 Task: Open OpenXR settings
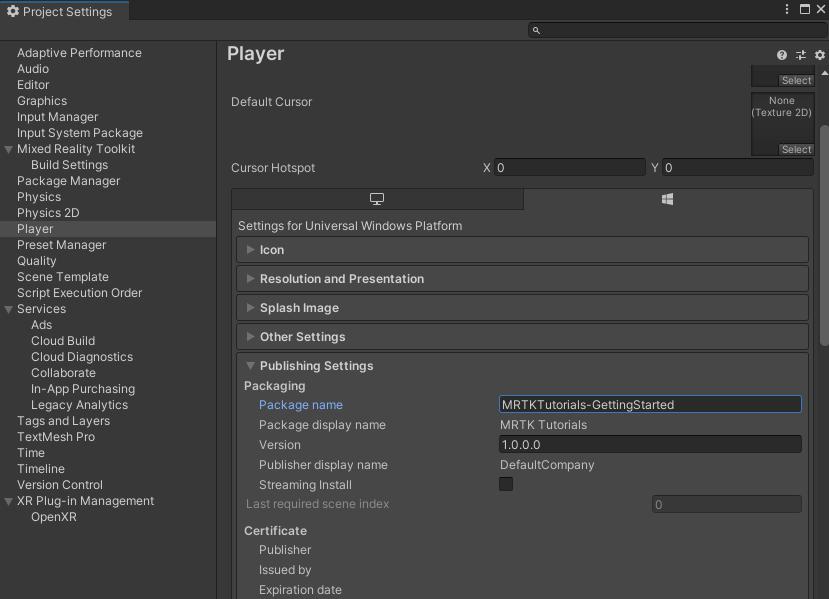click(x=53, y=517)
